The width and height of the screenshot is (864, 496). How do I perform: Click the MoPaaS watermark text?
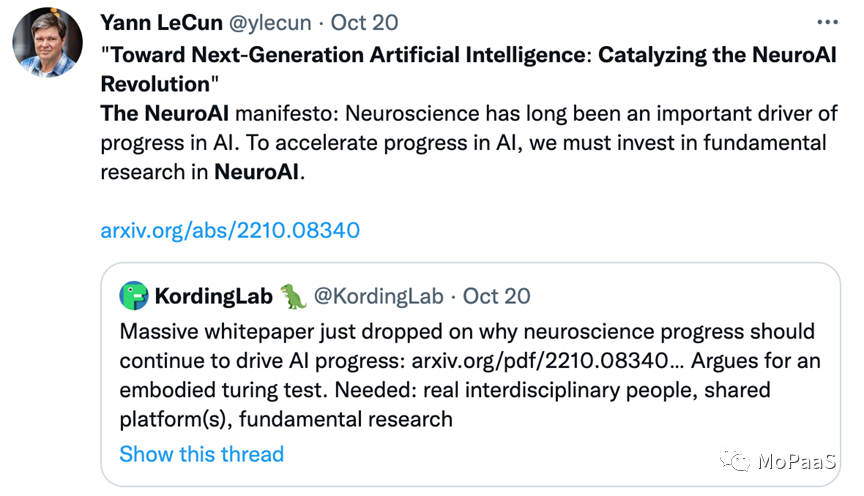point(796,462)
